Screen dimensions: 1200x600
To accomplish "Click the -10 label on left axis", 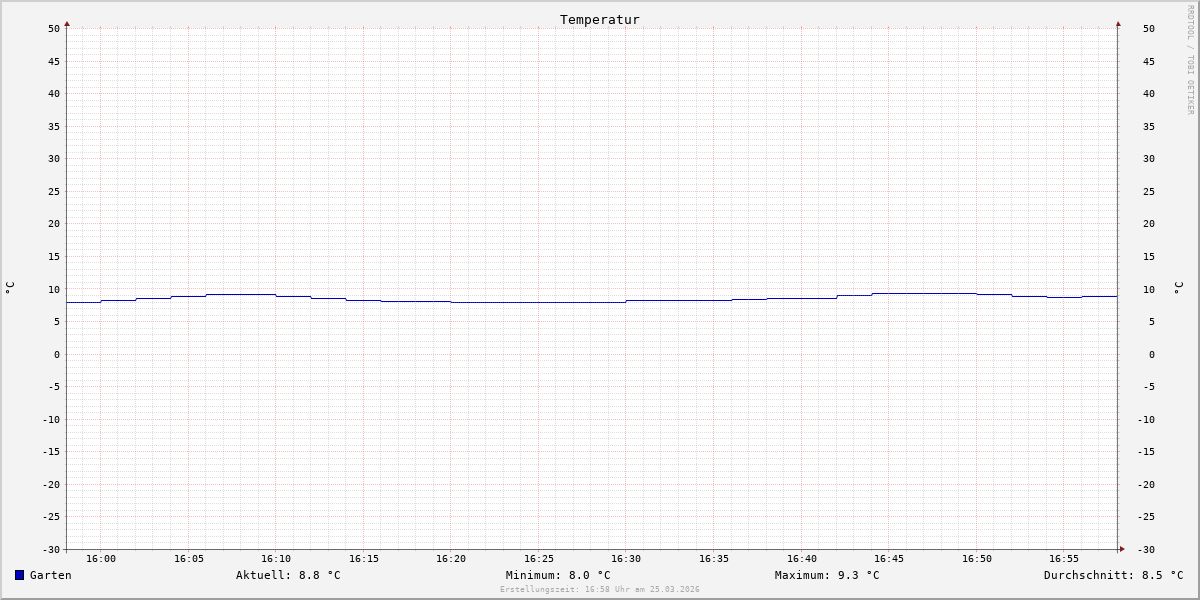I will (x=51, y=419).
